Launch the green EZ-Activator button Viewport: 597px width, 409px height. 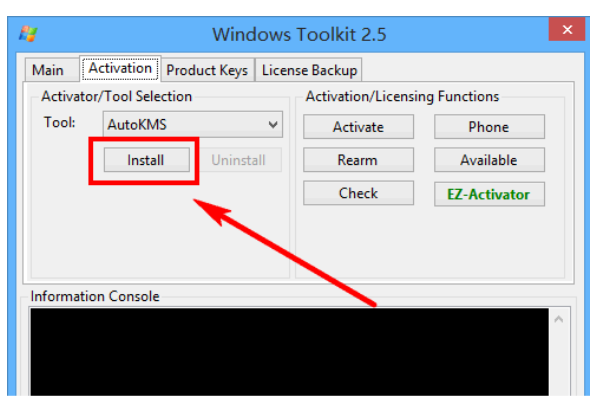pos(489,194)
